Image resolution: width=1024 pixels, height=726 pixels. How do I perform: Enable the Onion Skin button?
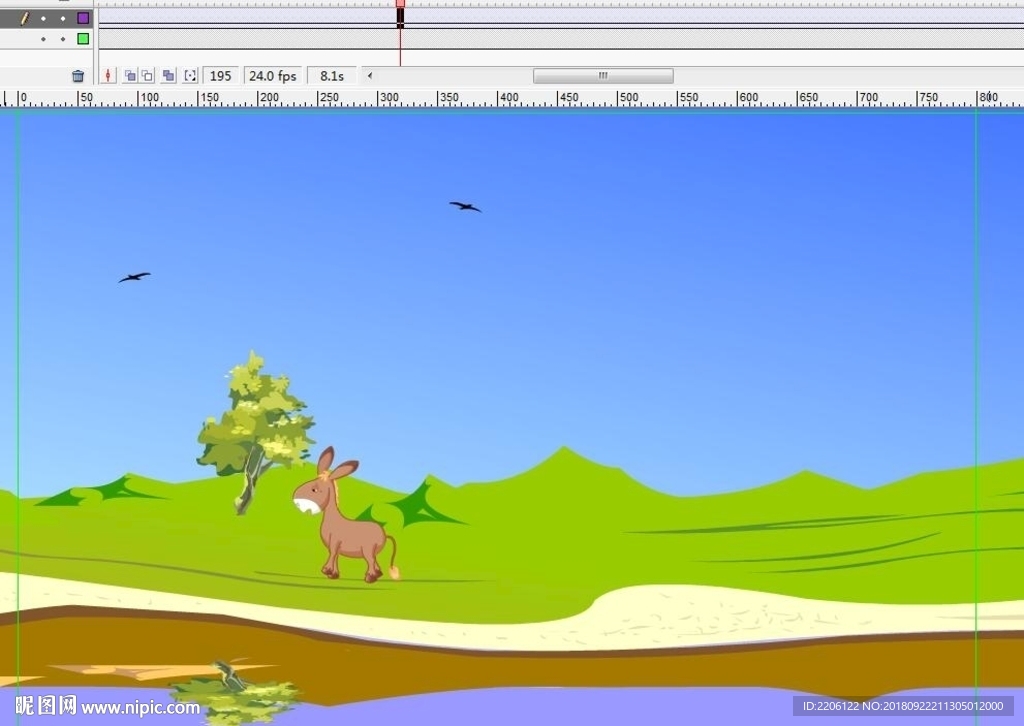(x=130, y=76)
